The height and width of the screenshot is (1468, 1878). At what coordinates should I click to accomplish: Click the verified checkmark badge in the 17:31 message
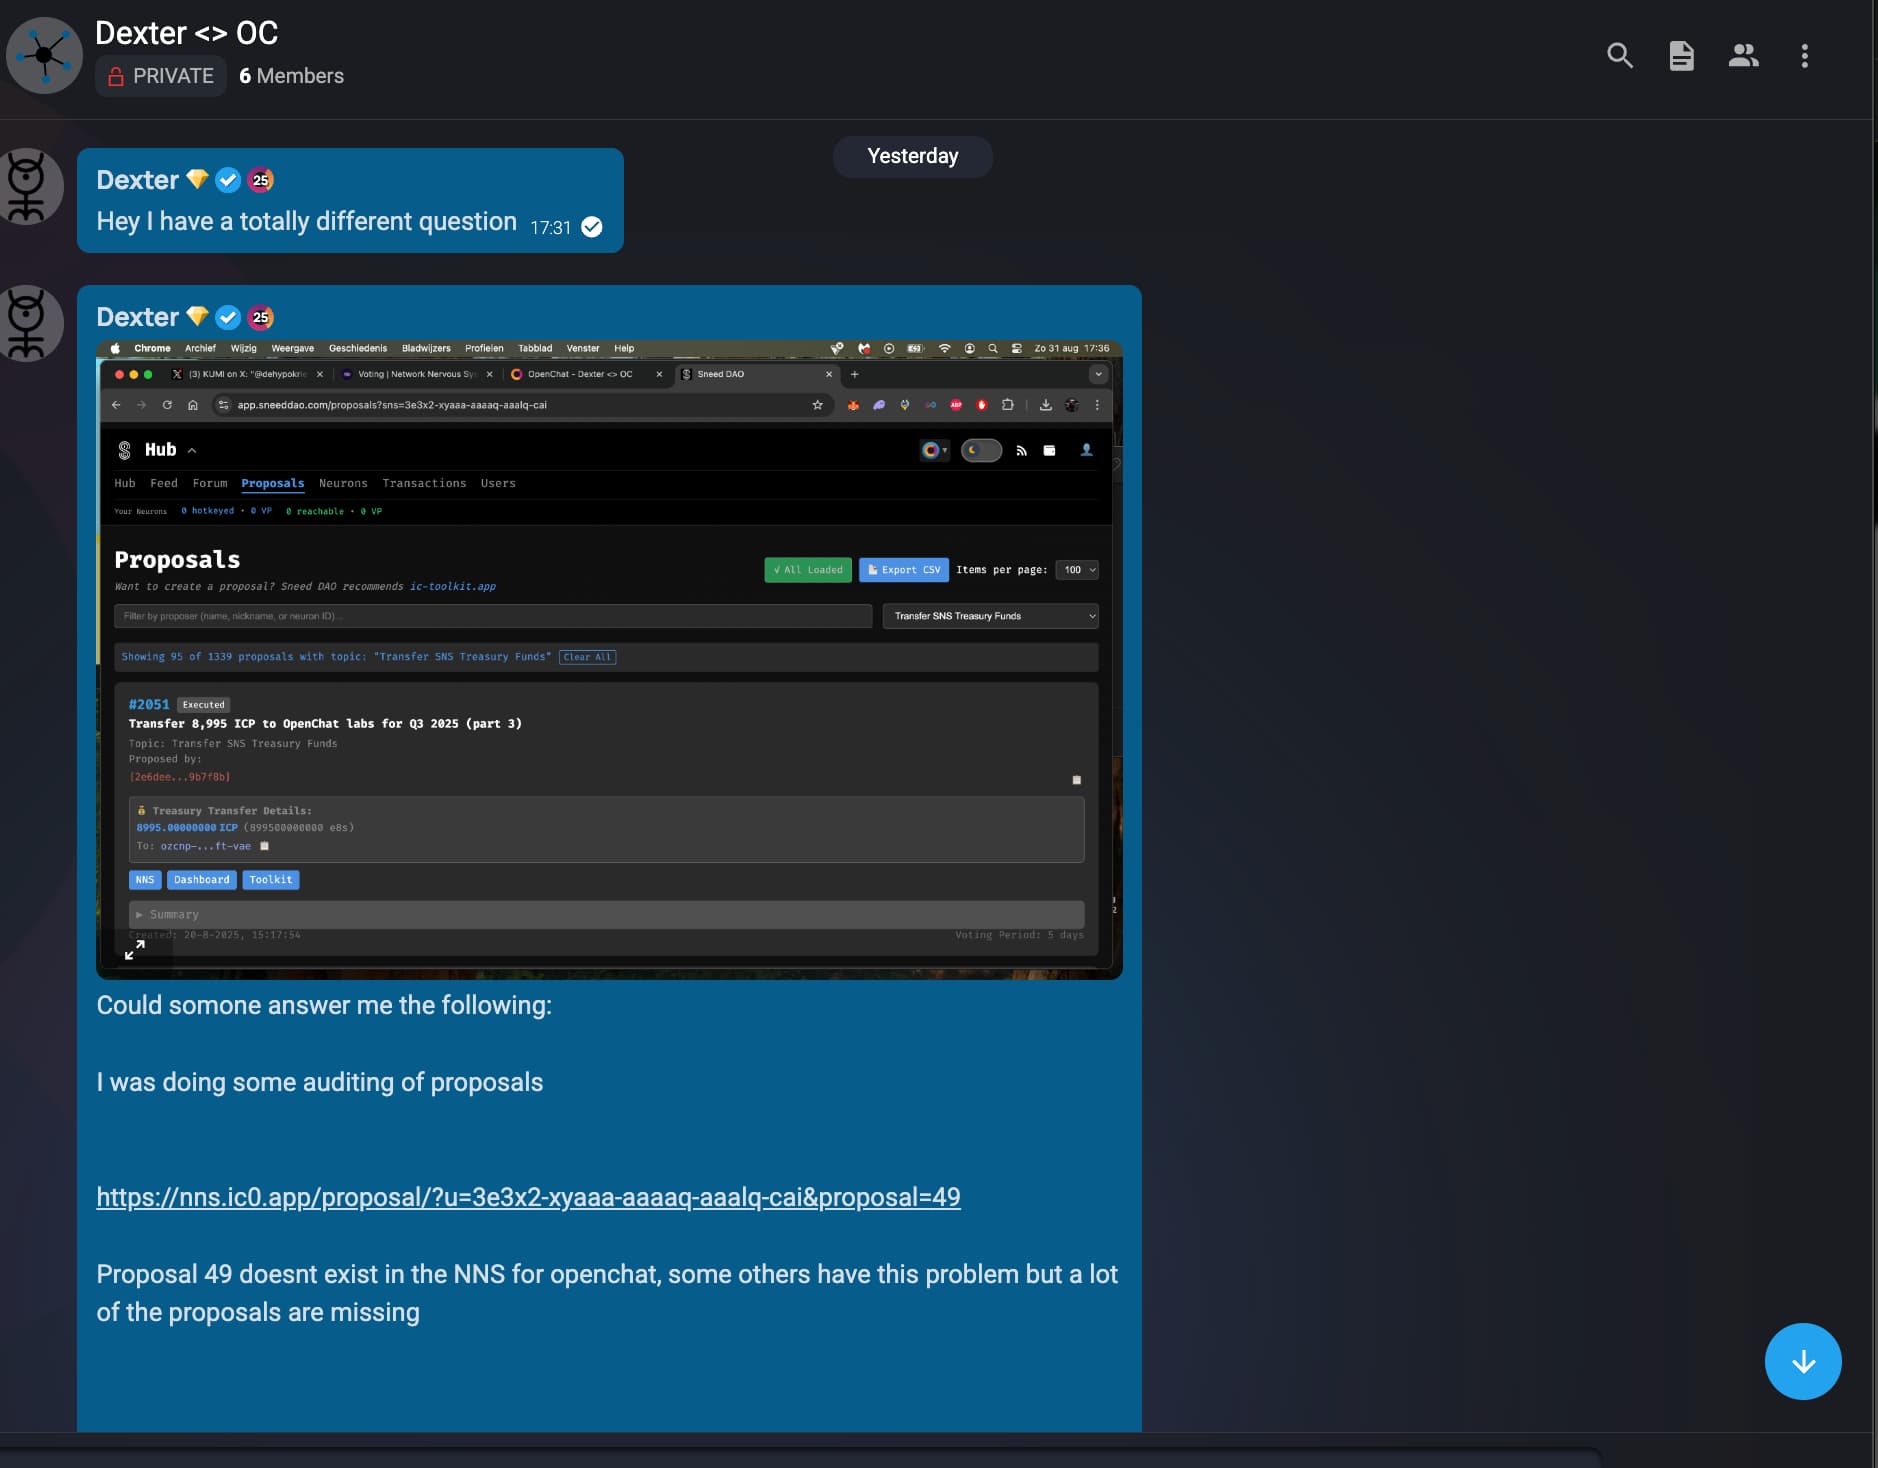coord(228,180)
